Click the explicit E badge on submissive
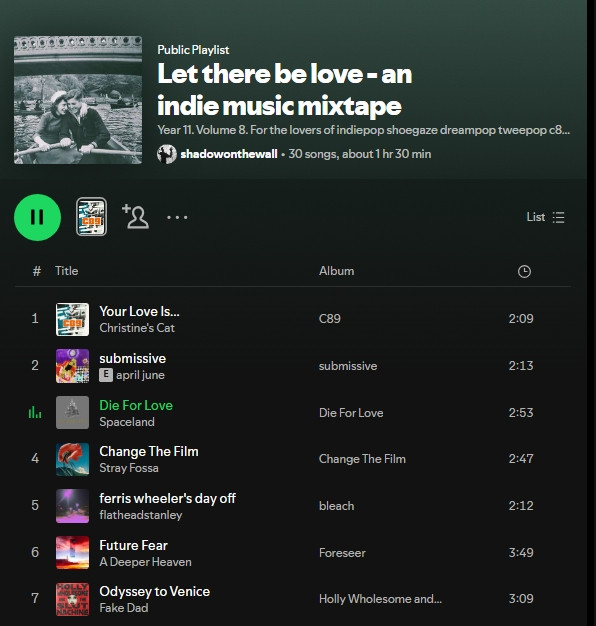 106,375
